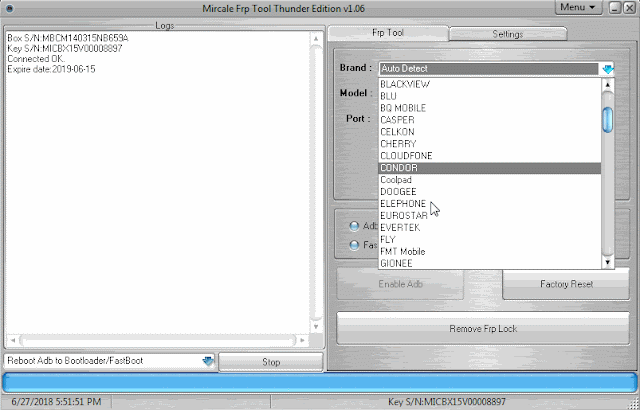The width and height of the screenshot is (640, 410).
Task: Collapse the Brand dropdown arrow
Action: pyautogui.click(x=608, y=69)
